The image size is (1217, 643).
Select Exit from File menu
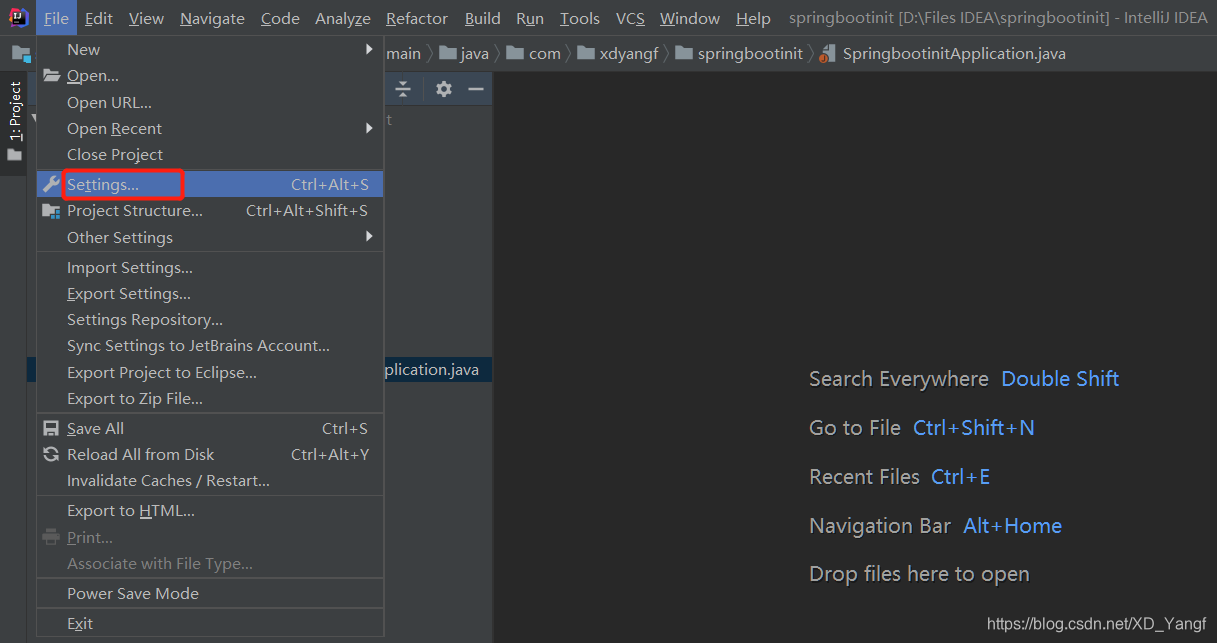(210, 623)
